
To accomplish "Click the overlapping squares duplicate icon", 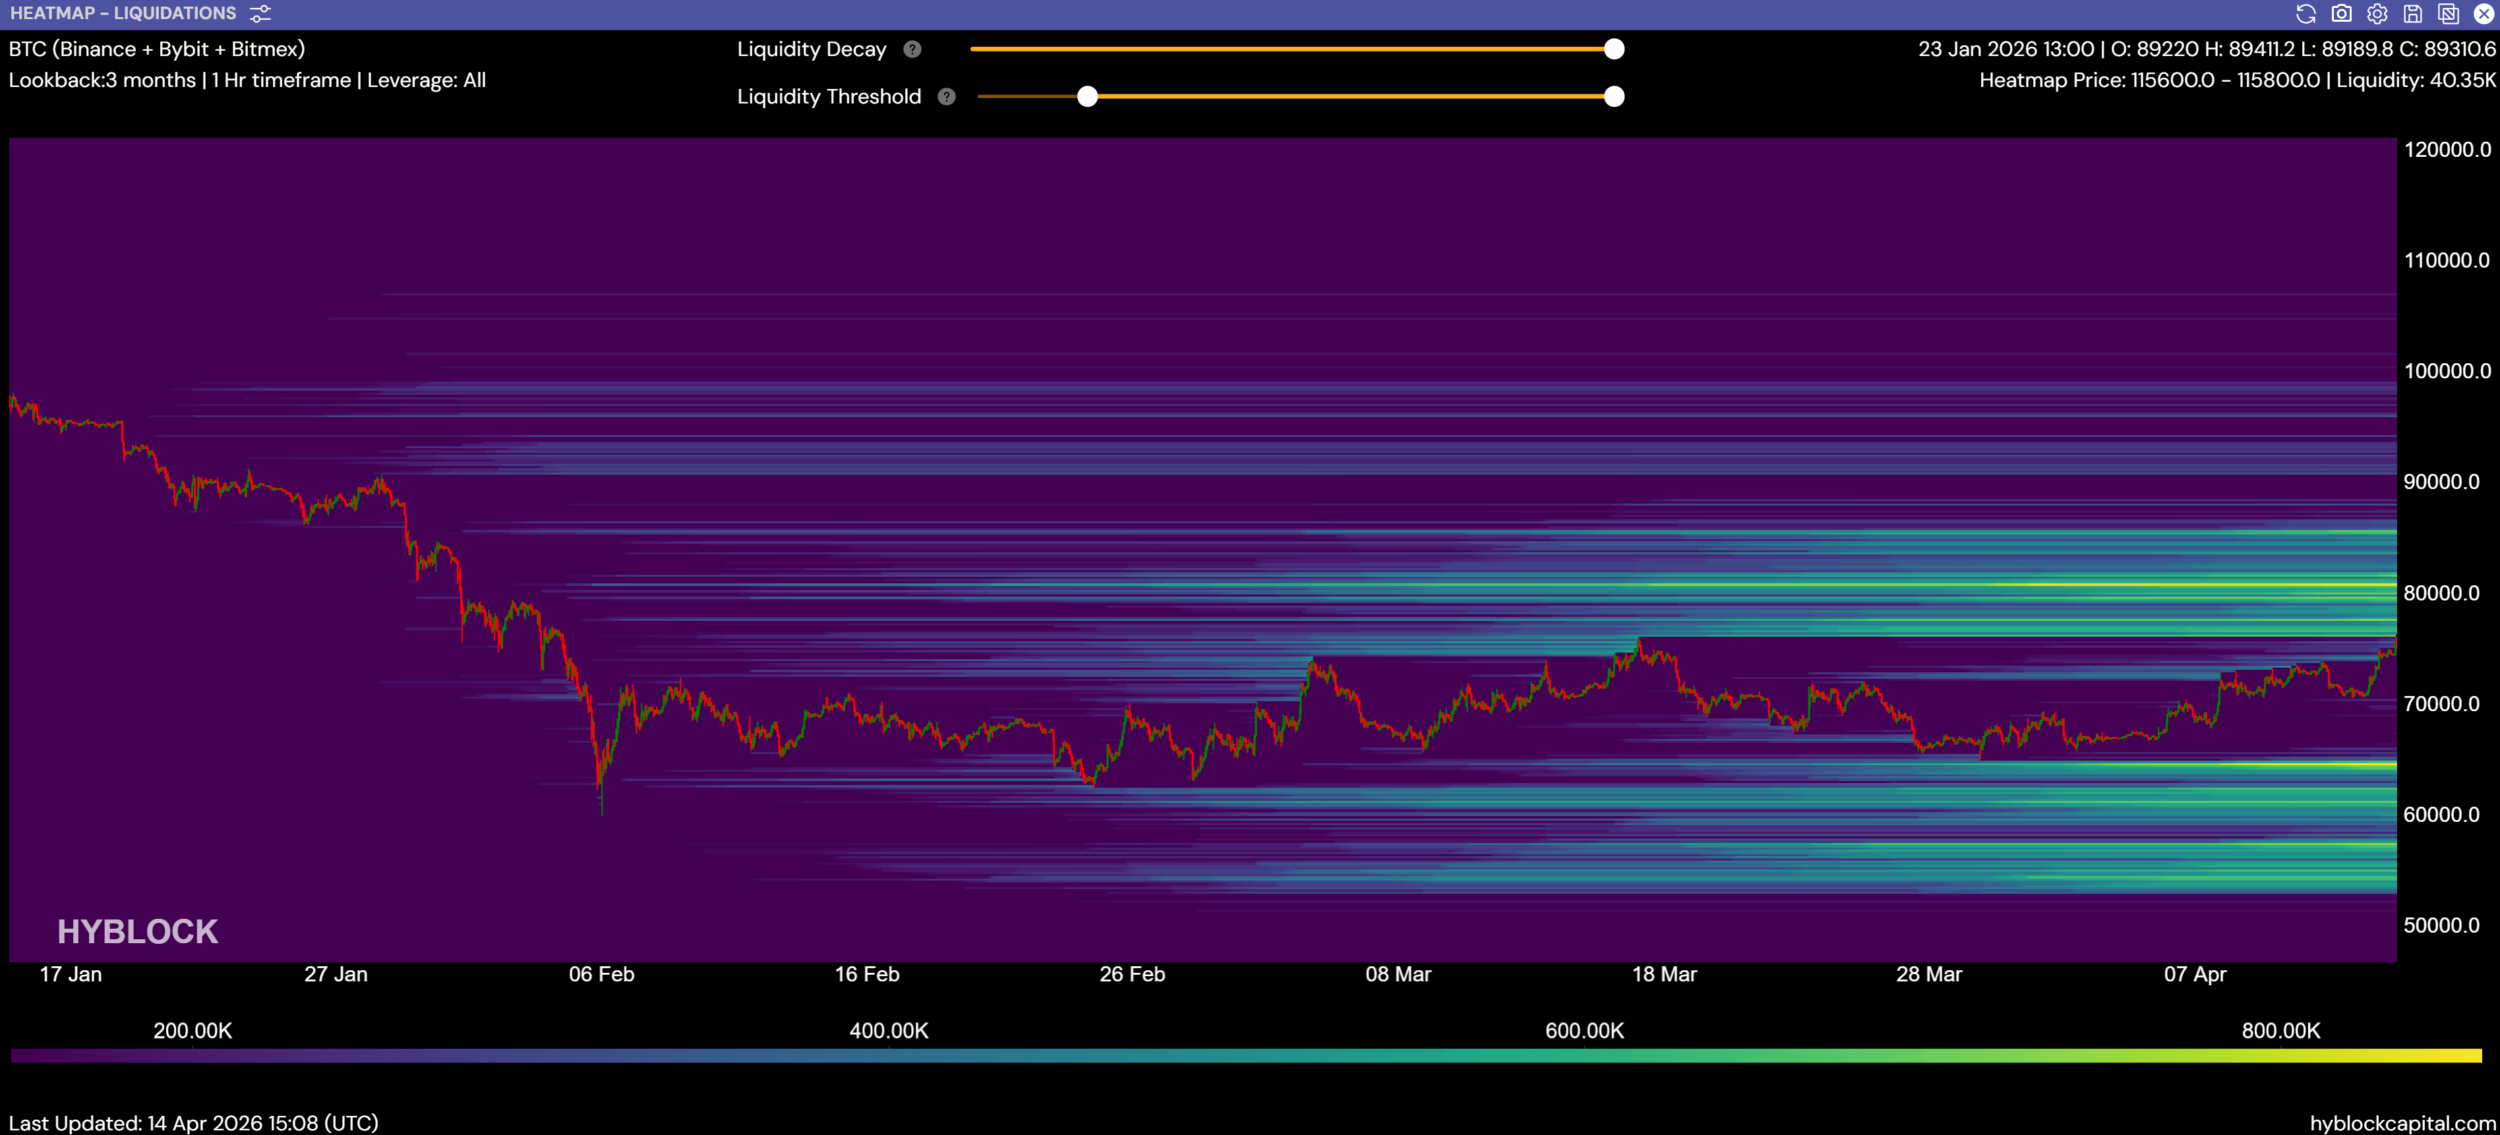I will coord(2448,14).
